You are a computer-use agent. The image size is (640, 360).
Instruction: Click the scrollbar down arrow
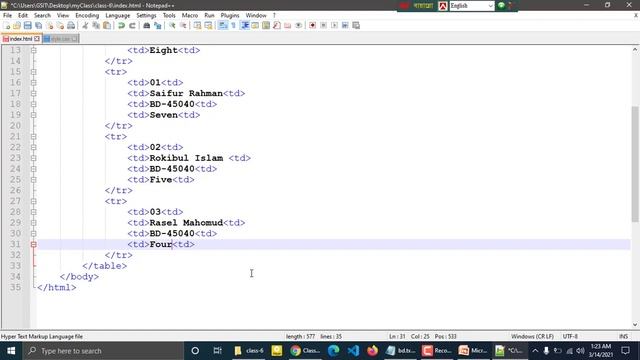635,325
